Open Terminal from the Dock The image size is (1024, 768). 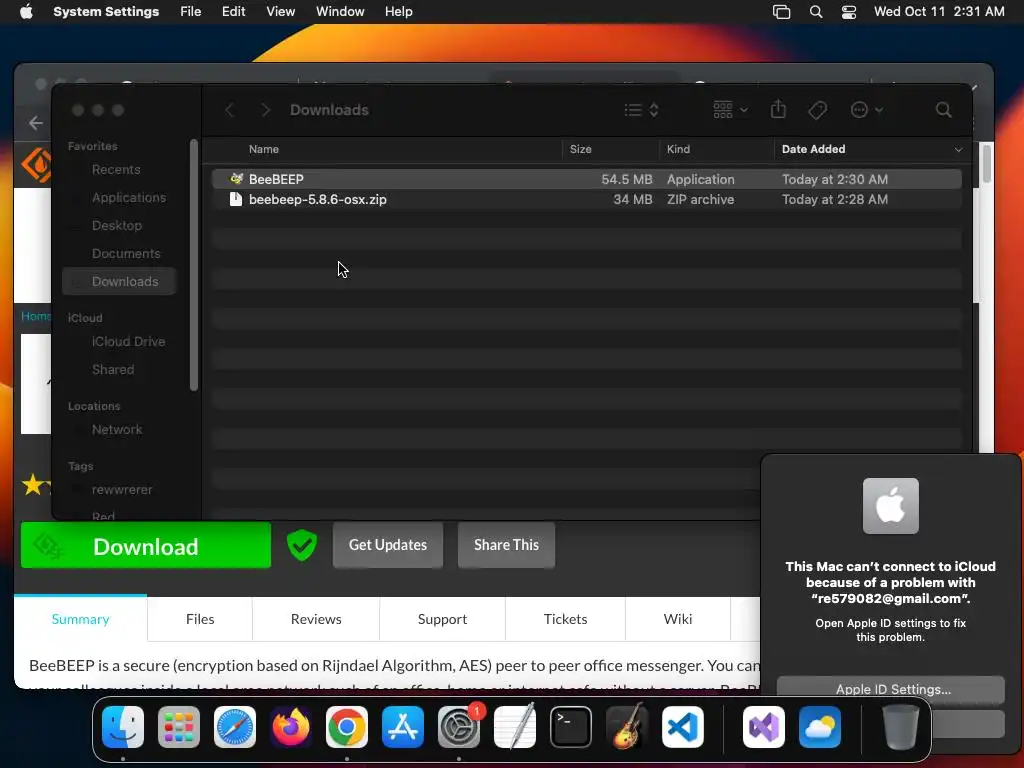(x=571, y=727)
